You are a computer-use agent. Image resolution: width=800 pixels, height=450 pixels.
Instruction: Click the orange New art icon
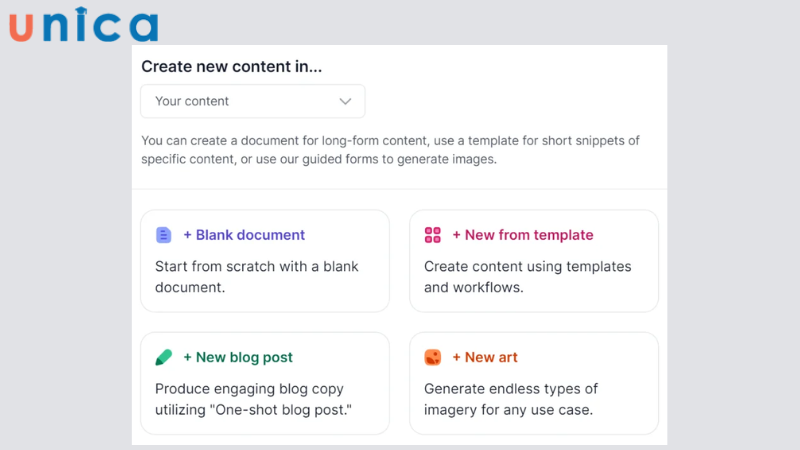tap(433, 357)
